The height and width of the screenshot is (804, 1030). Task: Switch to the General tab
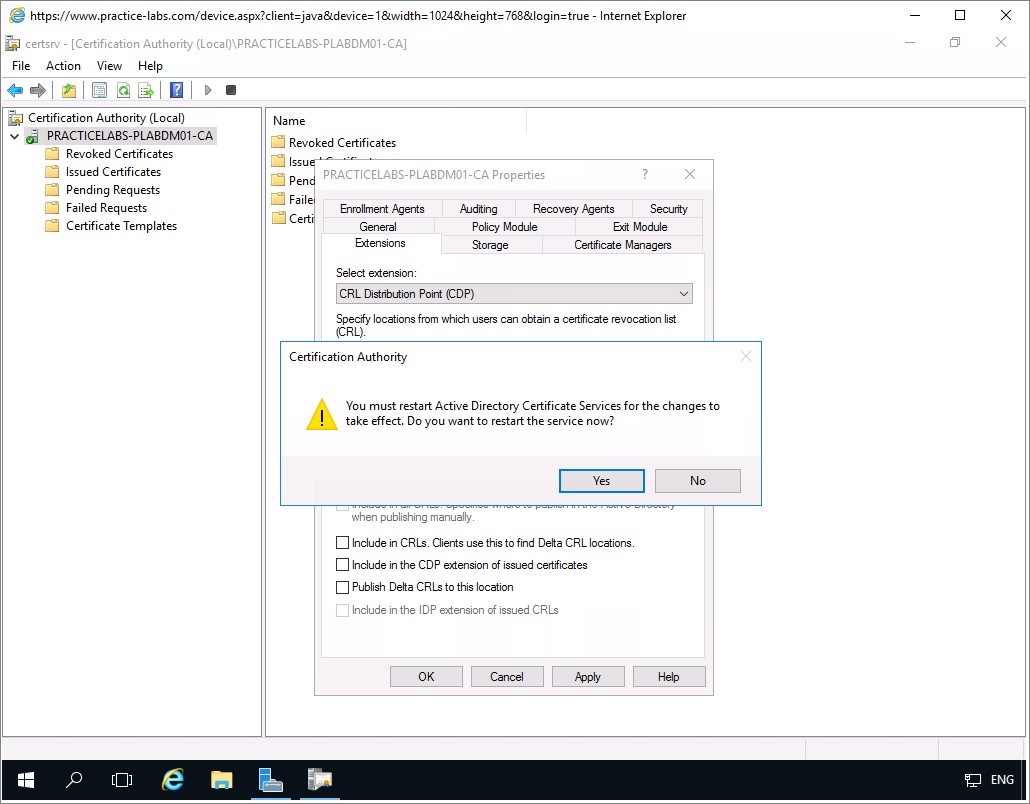[378, 227]
